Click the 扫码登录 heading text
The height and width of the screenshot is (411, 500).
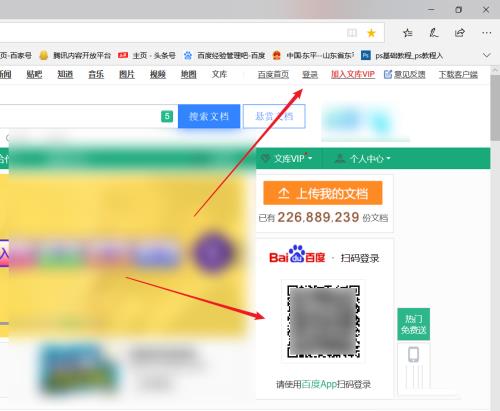click(x=360, y=258)
